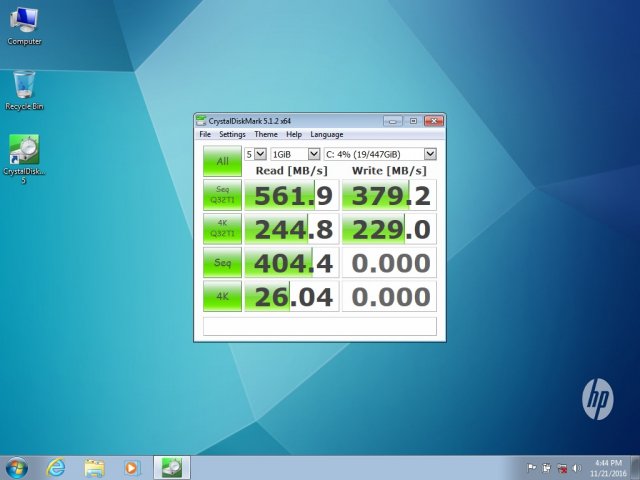Run the 4K benchmark test
Screen dimensions: 640x480
222,296
